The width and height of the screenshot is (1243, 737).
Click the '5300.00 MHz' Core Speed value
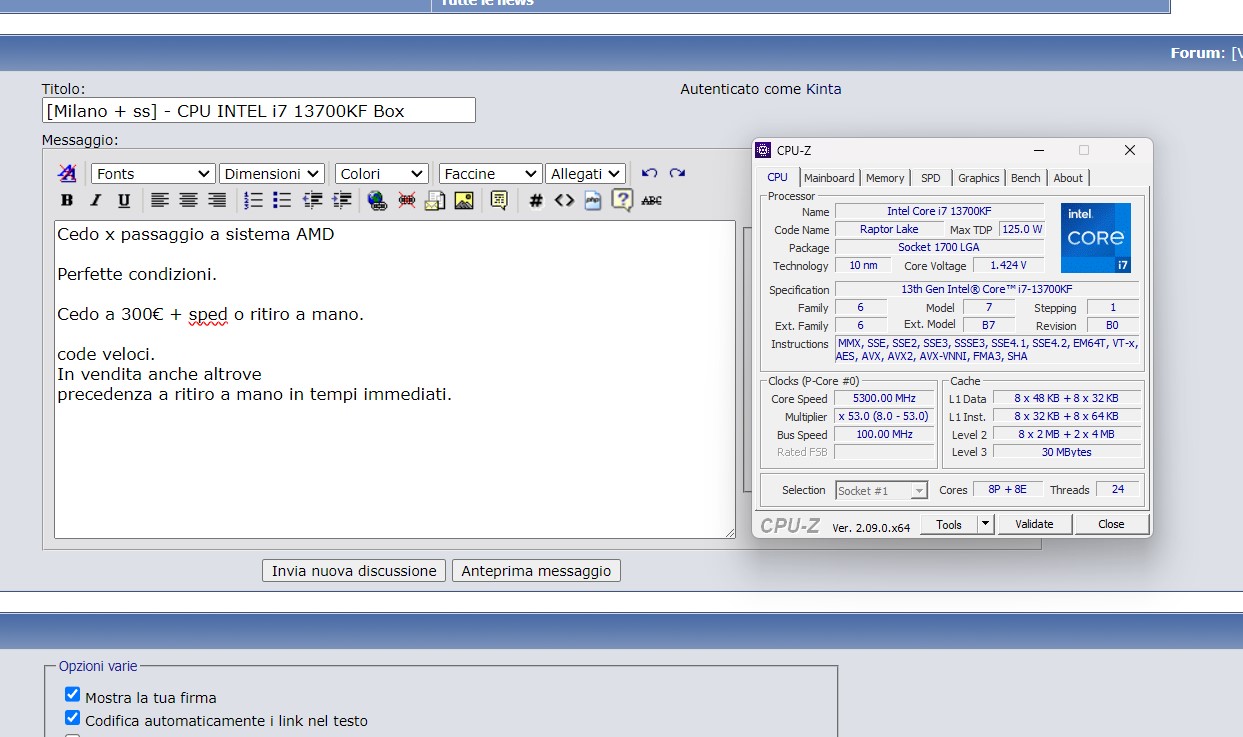point(885,398)
